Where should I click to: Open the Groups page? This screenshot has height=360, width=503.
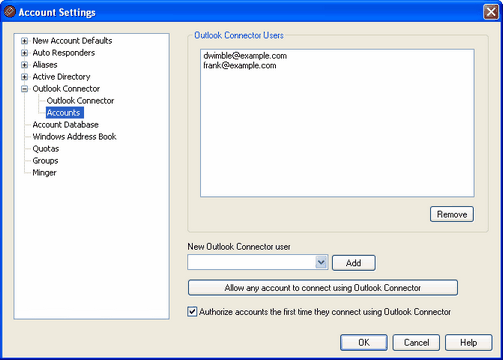click(x=45, y=161)
